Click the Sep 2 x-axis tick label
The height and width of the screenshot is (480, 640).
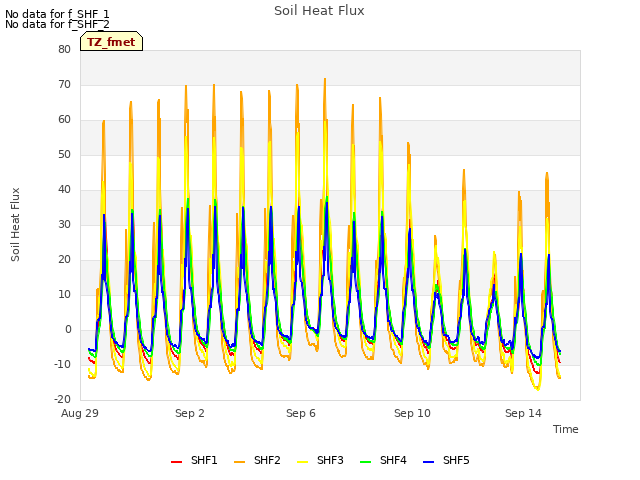point(190,413)
